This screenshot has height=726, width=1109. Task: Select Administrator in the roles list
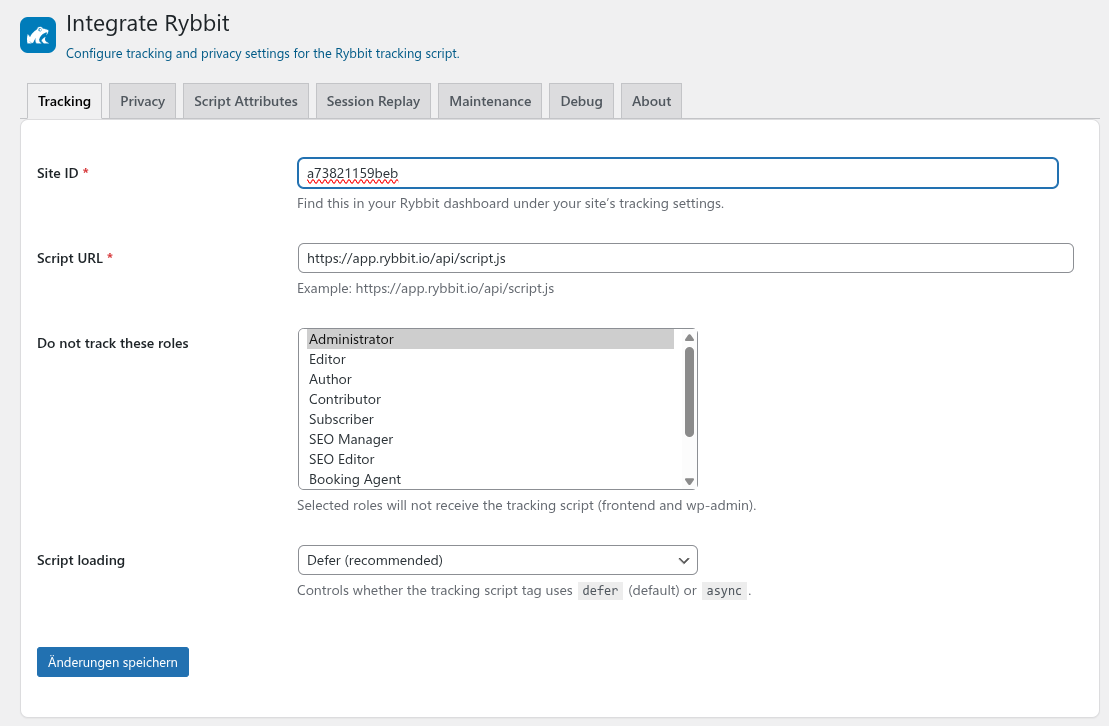click(x=490, y=340)
